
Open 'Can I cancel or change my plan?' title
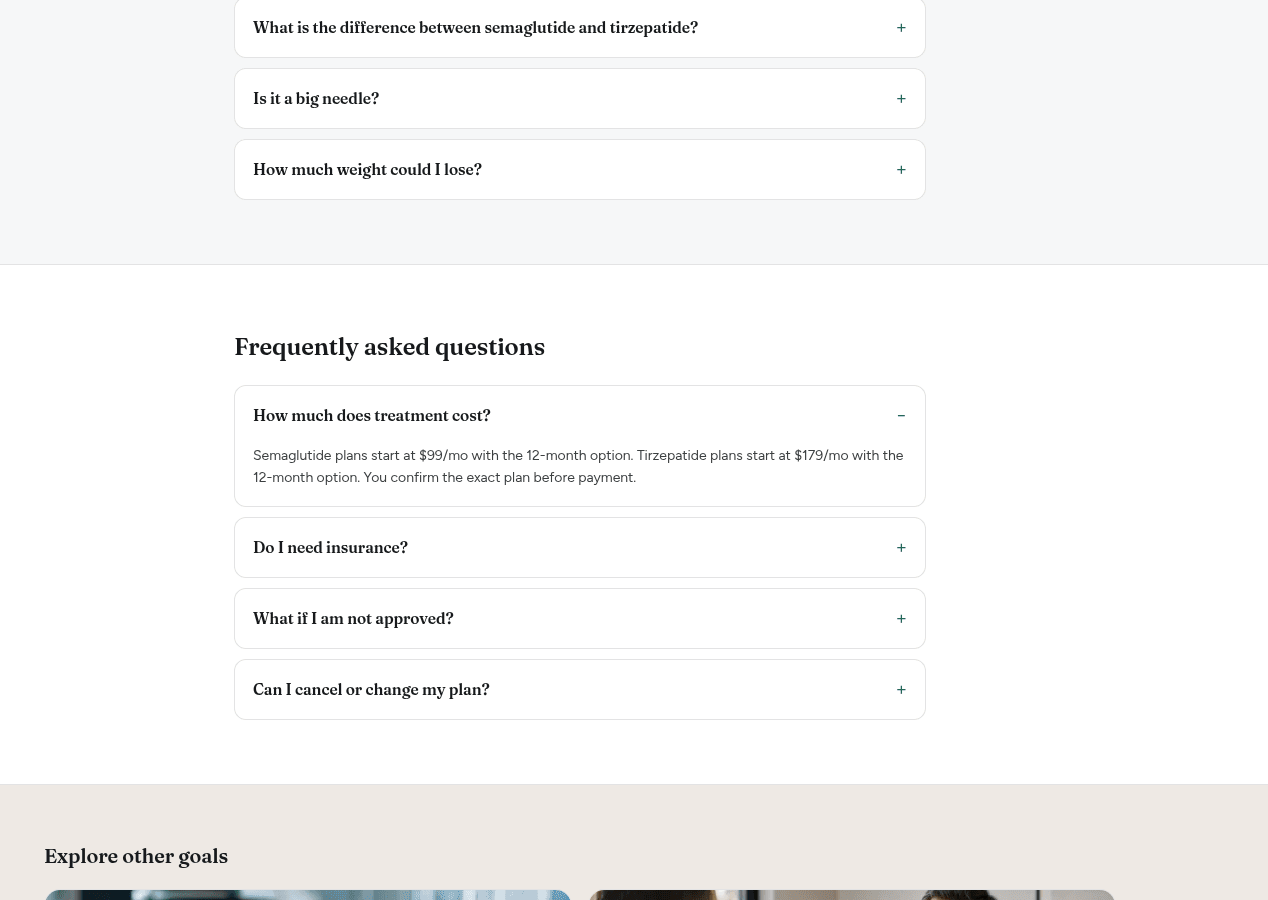coord(371,690)
